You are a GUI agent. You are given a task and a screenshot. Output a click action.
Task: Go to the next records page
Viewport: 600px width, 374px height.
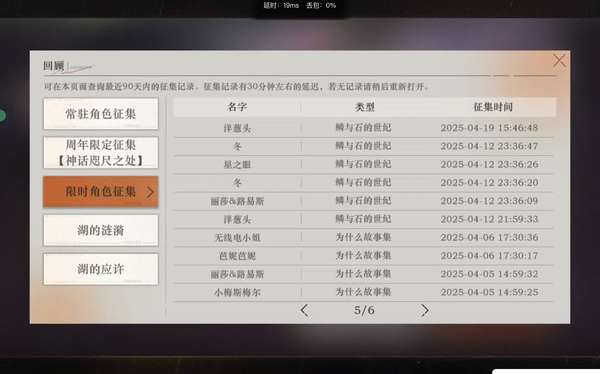click(424, 310)
